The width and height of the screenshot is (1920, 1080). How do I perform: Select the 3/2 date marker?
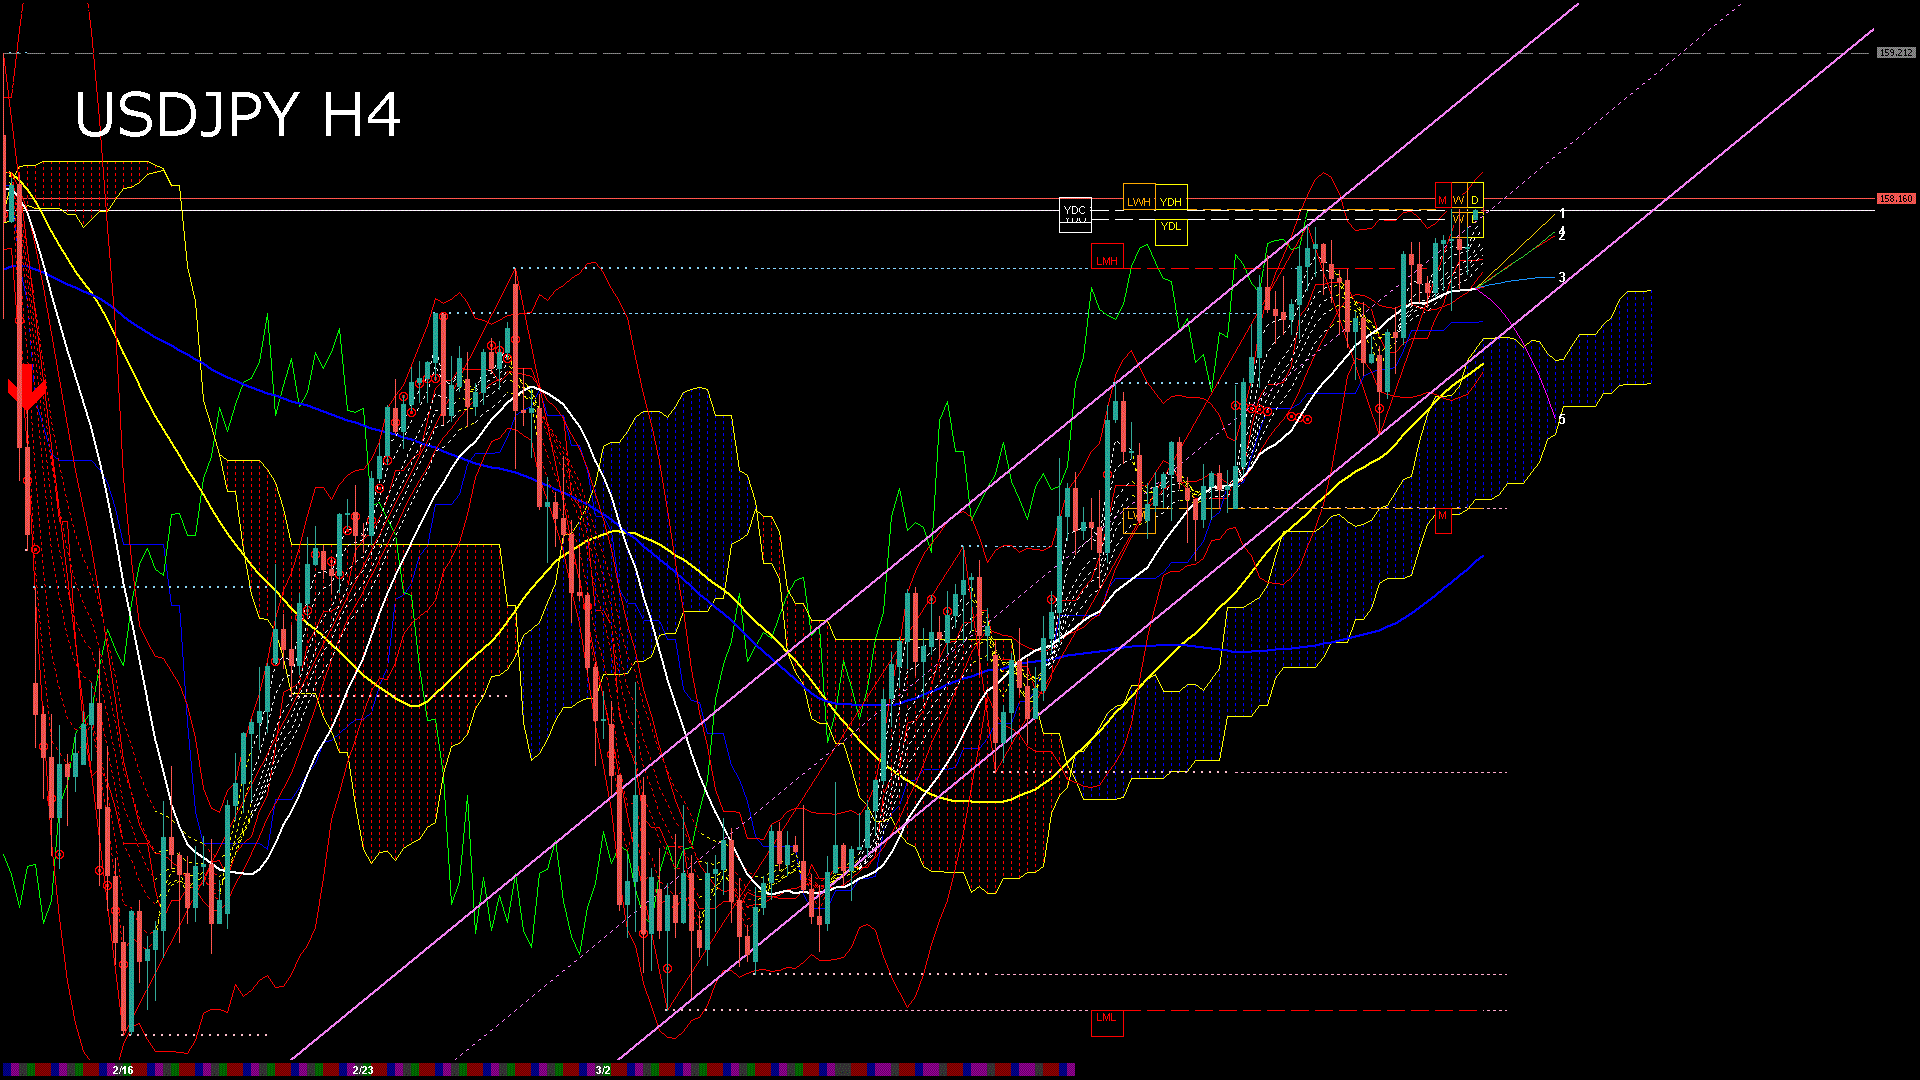603,1070
